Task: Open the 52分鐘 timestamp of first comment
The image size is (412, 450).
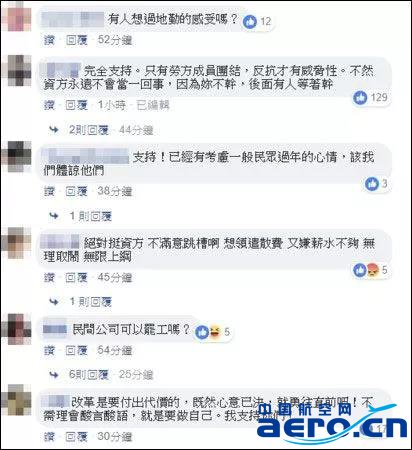Action: [x=115, y=40]
